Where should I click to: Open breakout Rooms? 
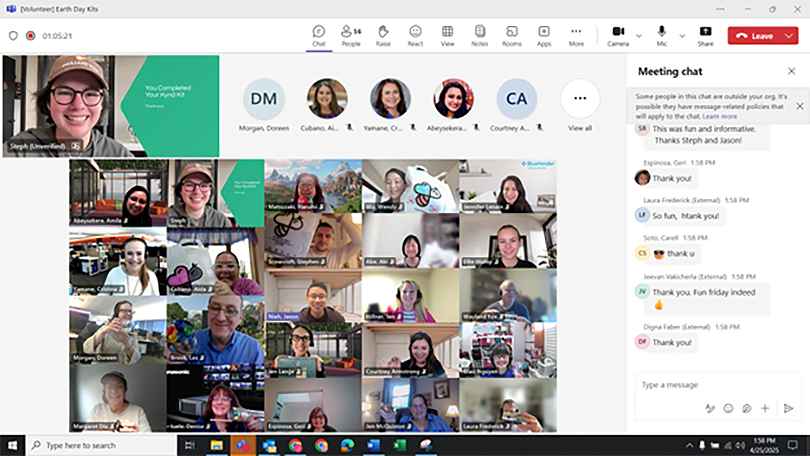coord(511,35)
